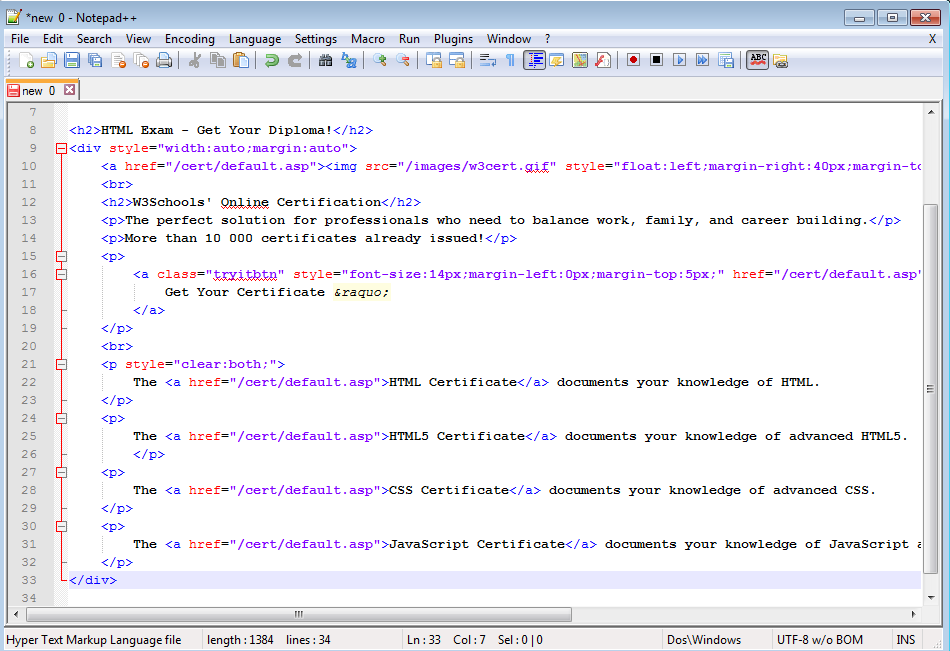Click the Synchronize Horizontal Scrolling icon
The width and height of the screenshot is (950, 651).
[457, 60]
